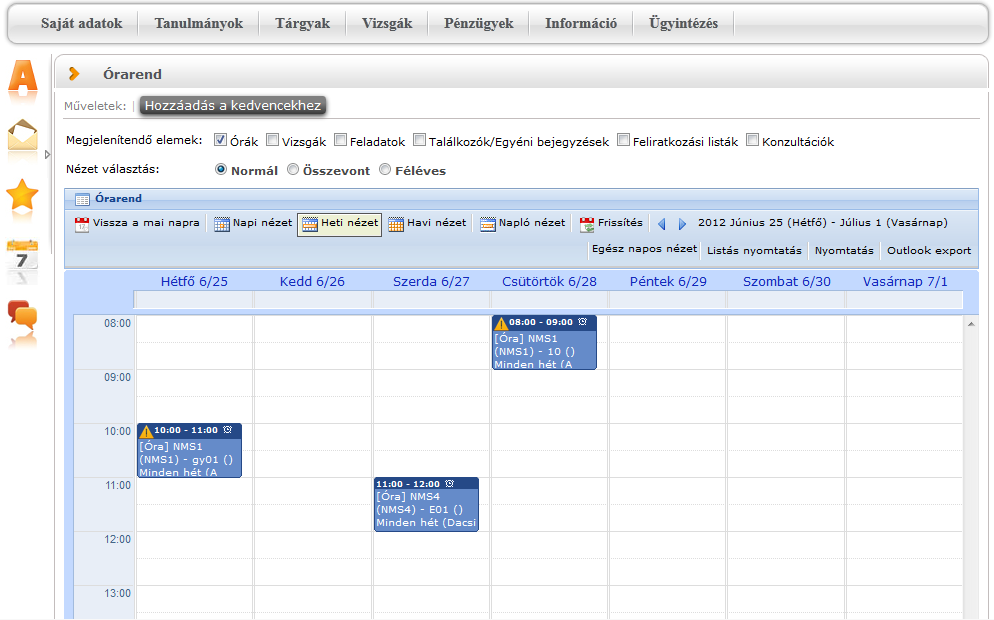Screen dimensions: 994x620
Task: Enable Találkozók/Egyéni bejegyzések checkbox
Action: click(x=419, y=140)
